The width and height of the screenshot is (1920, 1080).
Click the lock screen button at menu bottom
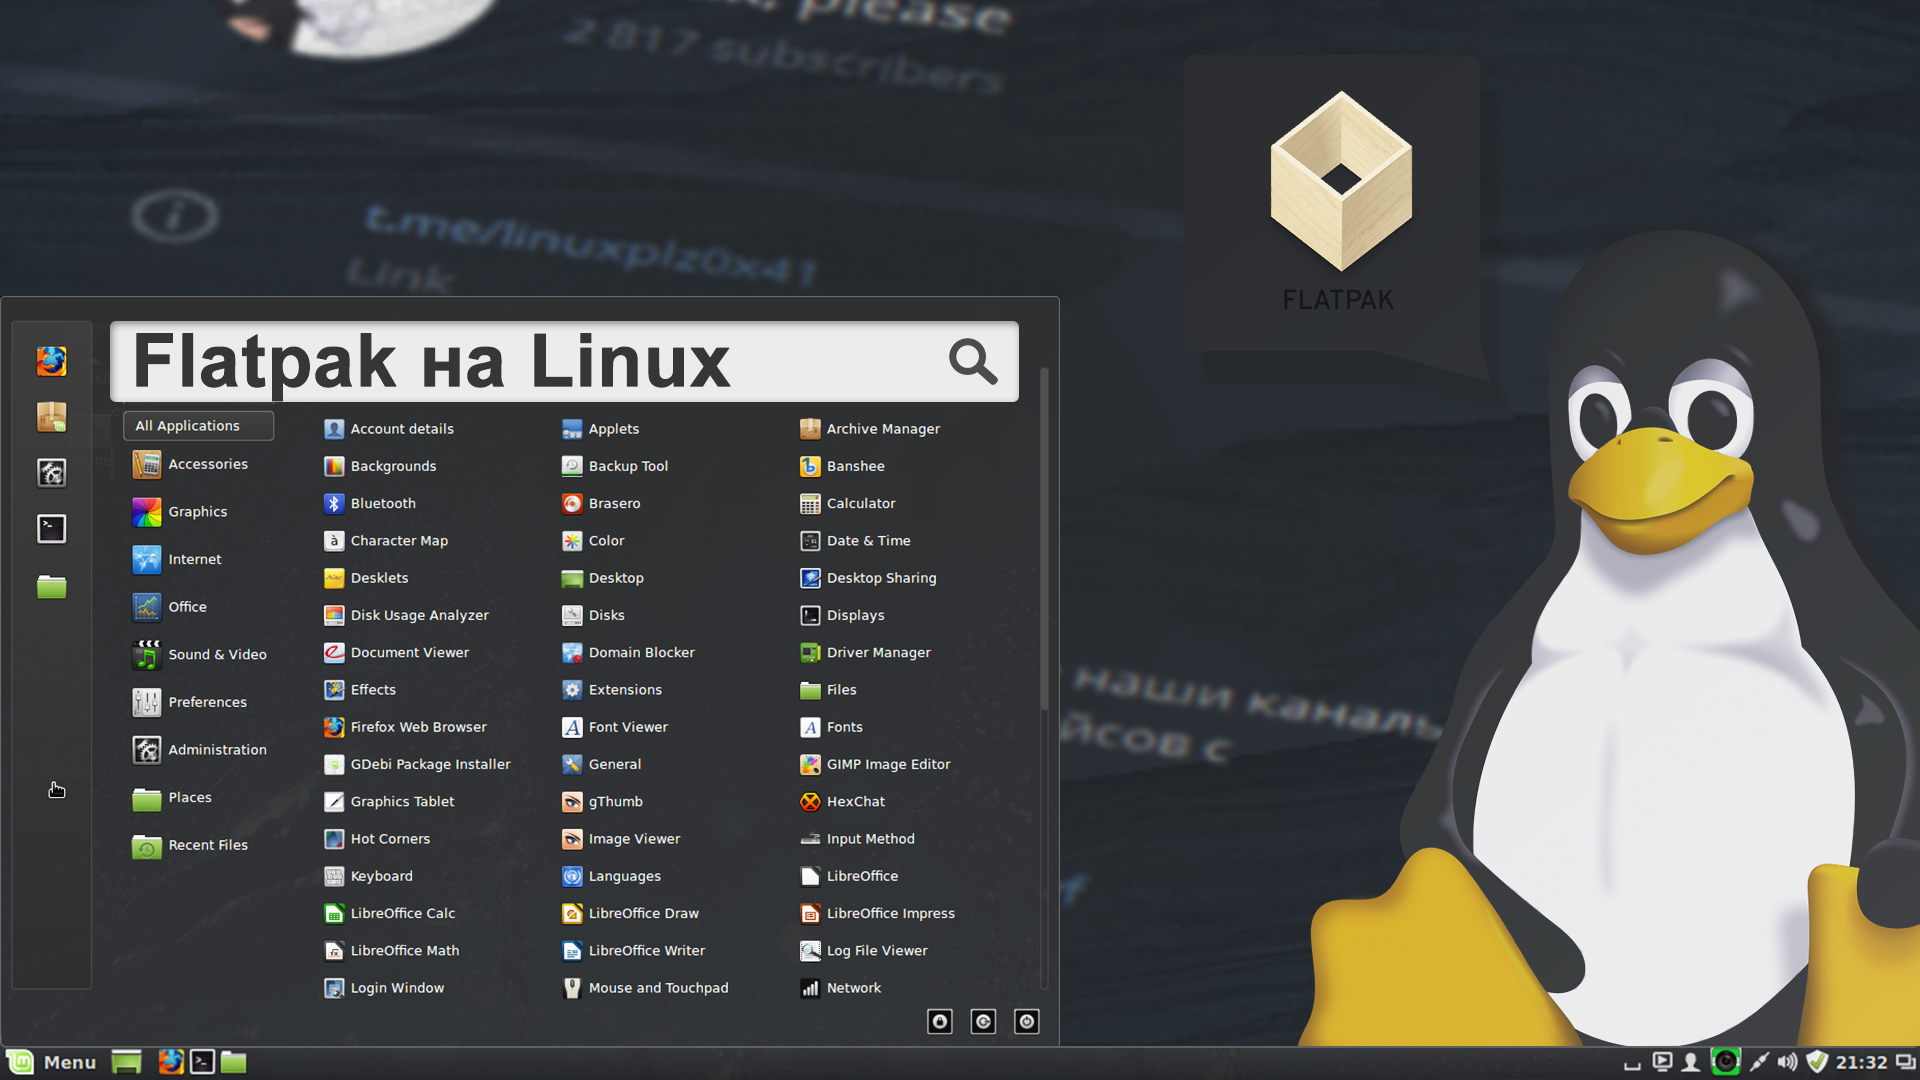coord(940,1021)
